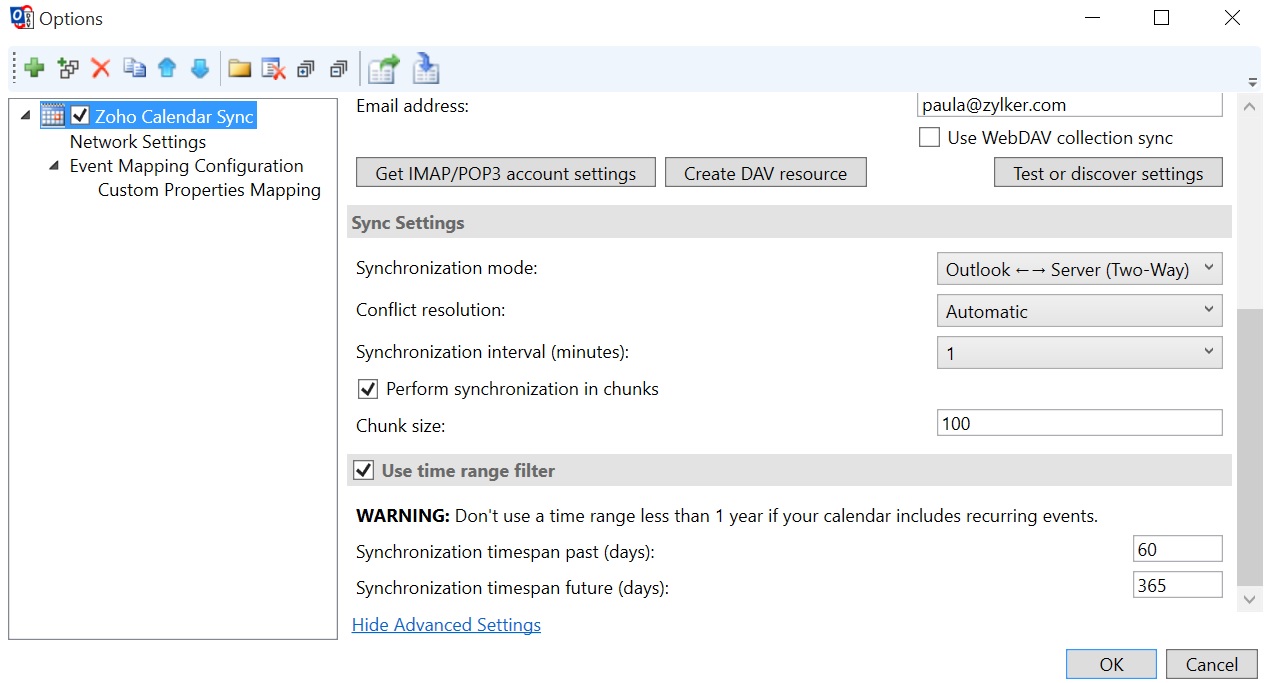Move profile up with blue up arrow
The width and height of the screenshot is (1265, 683).
167,69
